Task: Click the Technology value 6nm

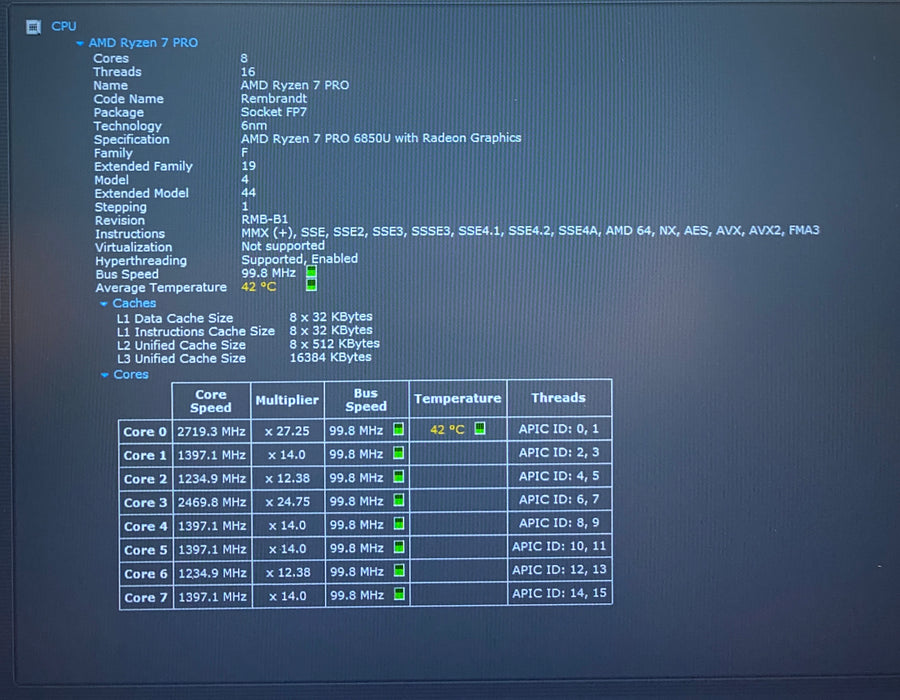Action: pos(254,126)
